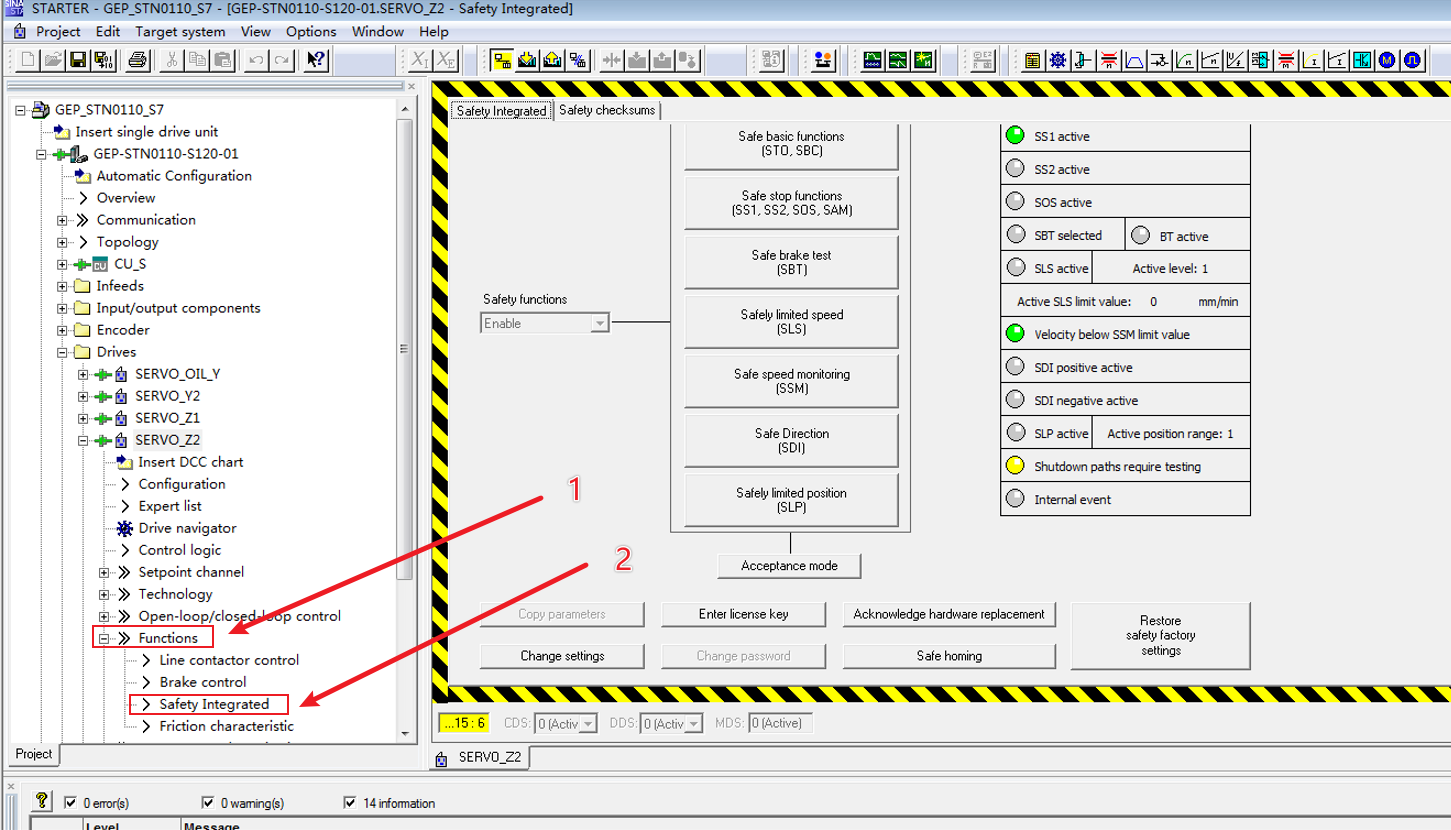The width and height of the screenshot is (1451, 830).
Task: Switch to the Safety checksums tab
Action: coord(606,110)
